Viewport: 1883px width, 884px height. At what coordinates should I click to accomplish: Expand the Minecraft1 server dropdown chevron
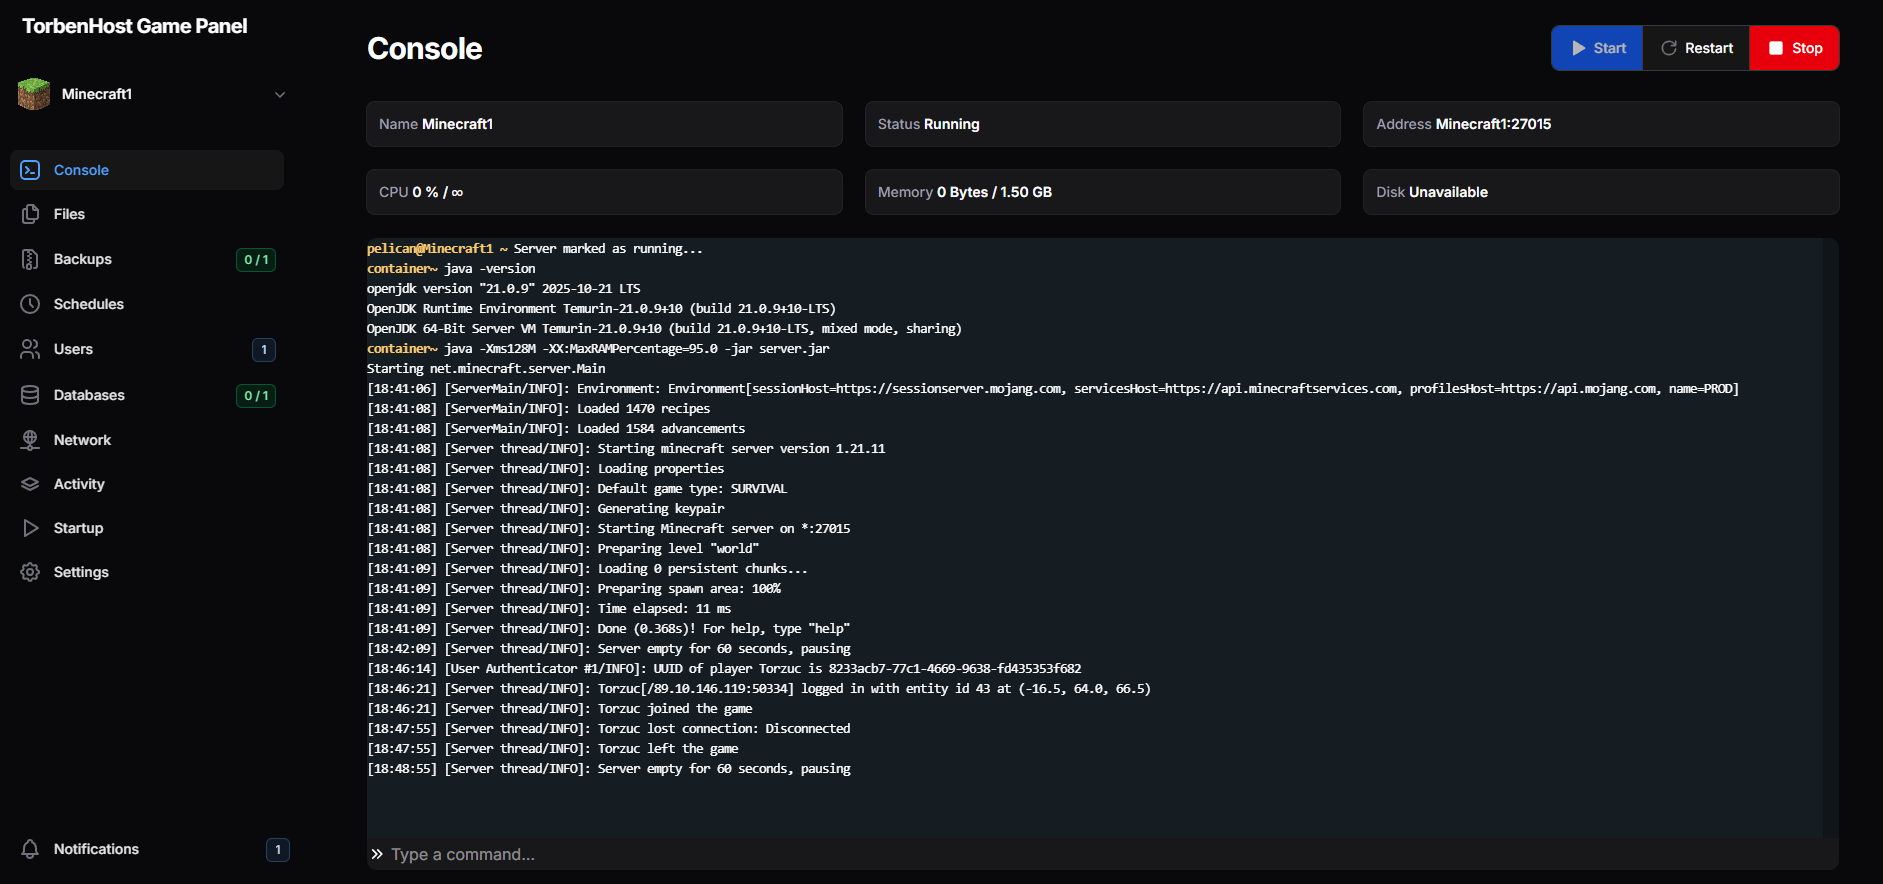tap(280, 94)
